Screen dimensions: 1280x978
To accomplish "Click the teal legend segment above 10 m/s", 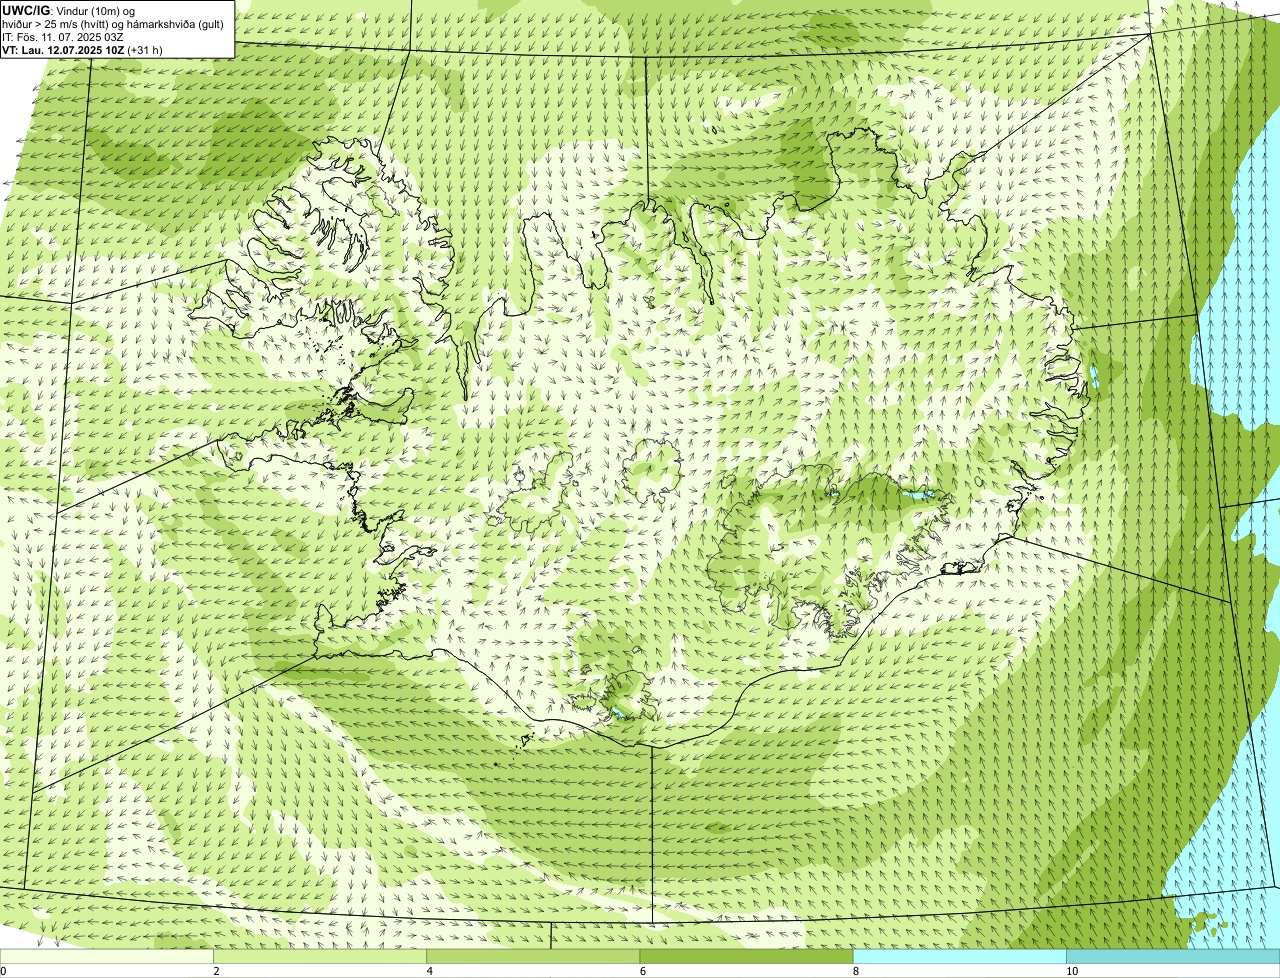I will 1173,957.
